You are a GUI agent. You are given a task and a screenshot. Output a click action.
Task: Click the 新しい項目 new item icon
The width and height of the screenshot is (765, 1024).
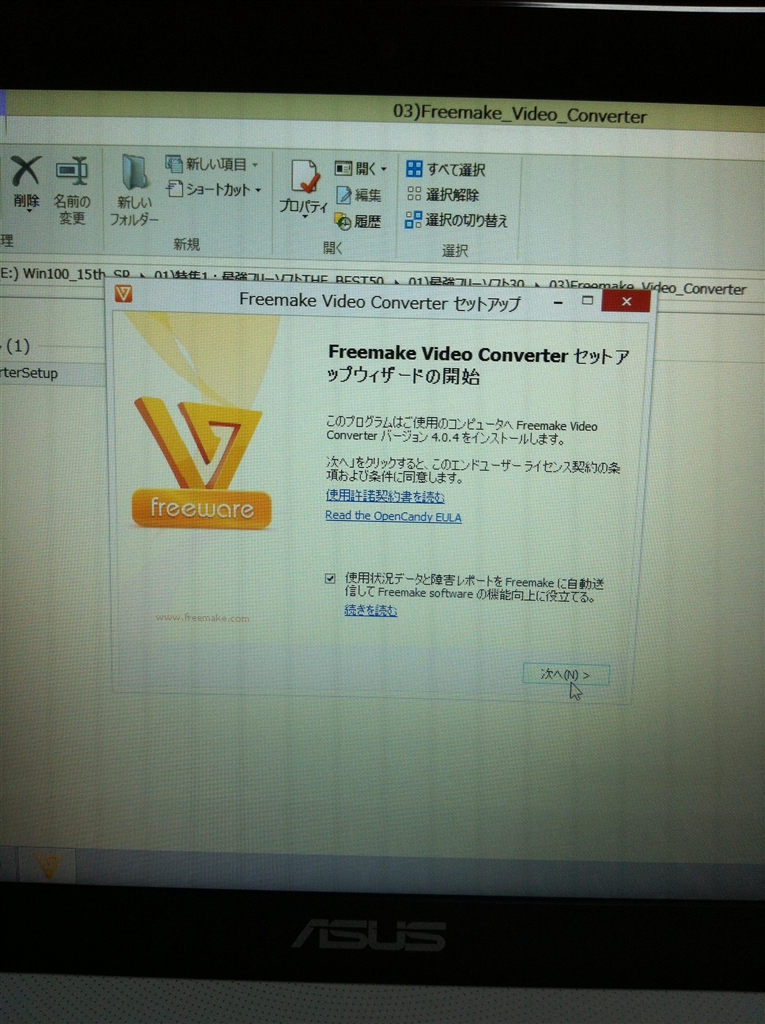(x=173, y=163)
